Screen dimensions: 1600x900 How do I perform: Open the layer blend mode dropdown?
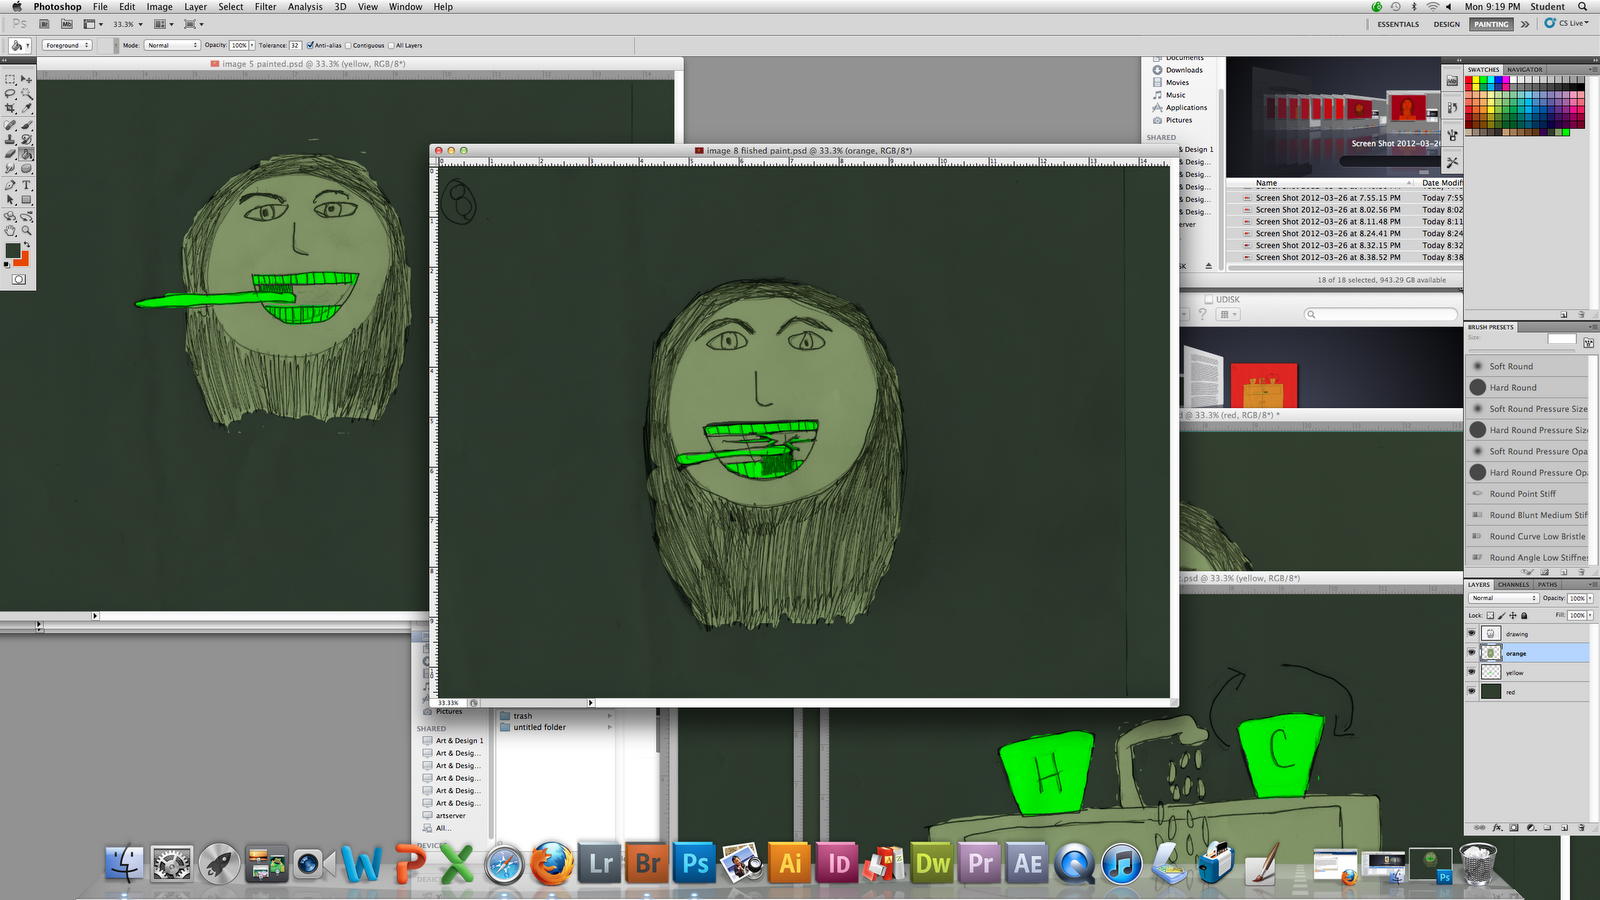point(1503,598)
